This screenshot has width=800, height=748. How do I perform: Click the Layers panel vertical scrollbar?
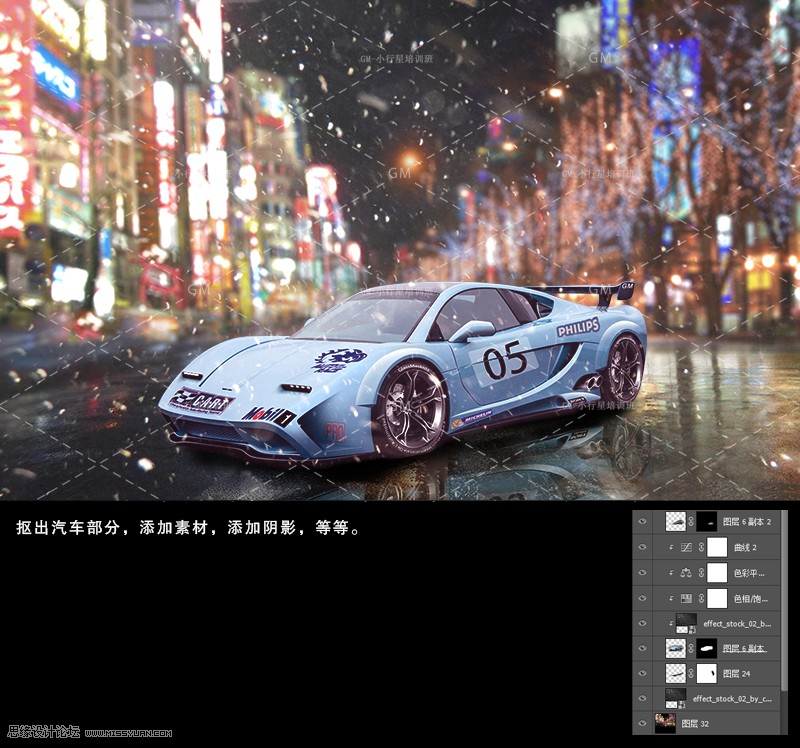(785, 600)
